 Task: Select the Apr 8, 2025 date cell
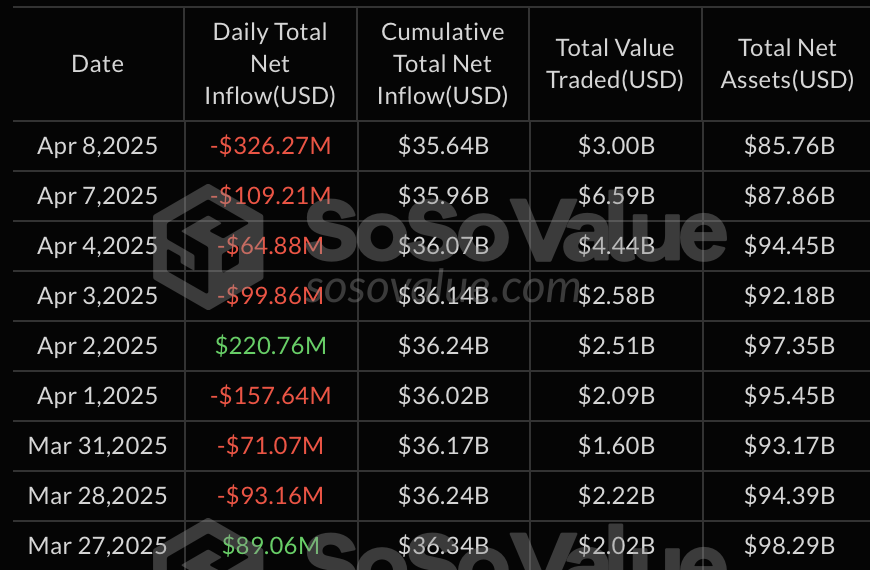pos(98,146)
